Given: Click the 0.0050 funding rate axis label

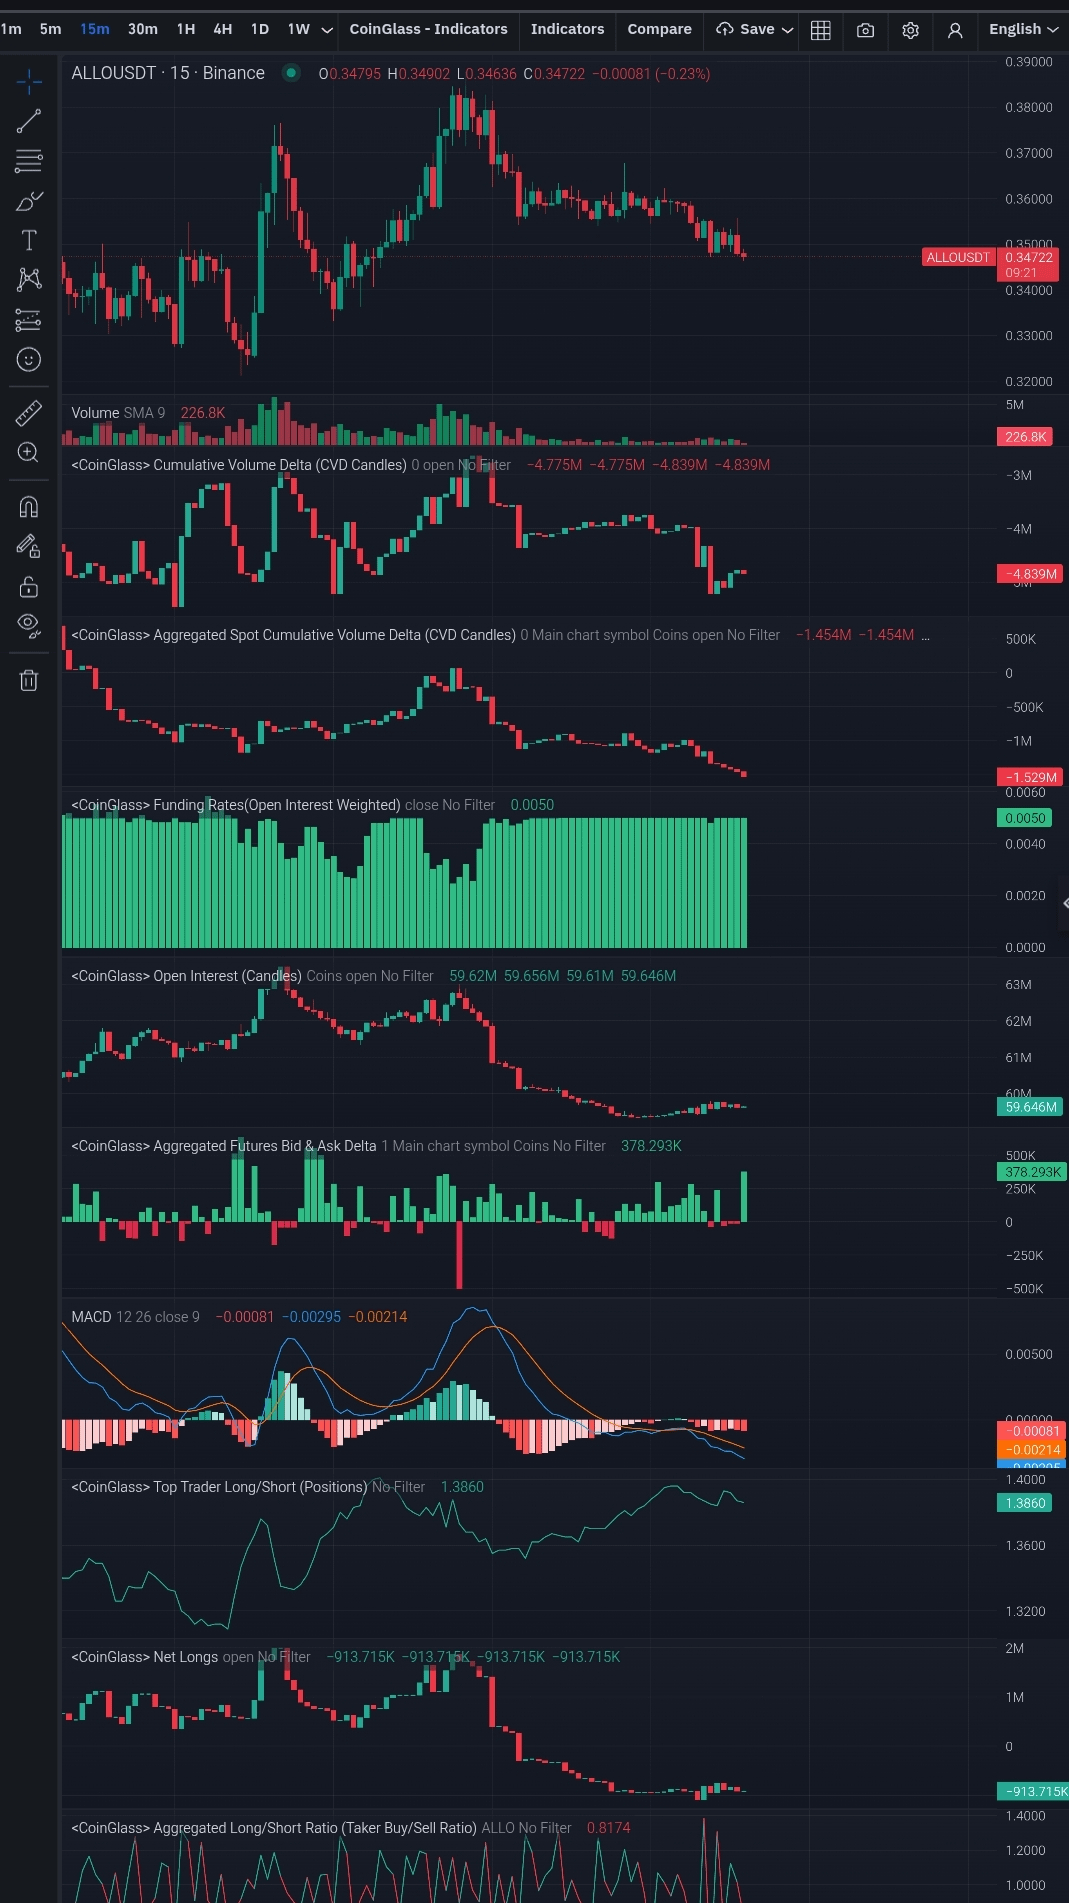Looking at the screenshot, I should point(1025,818).
